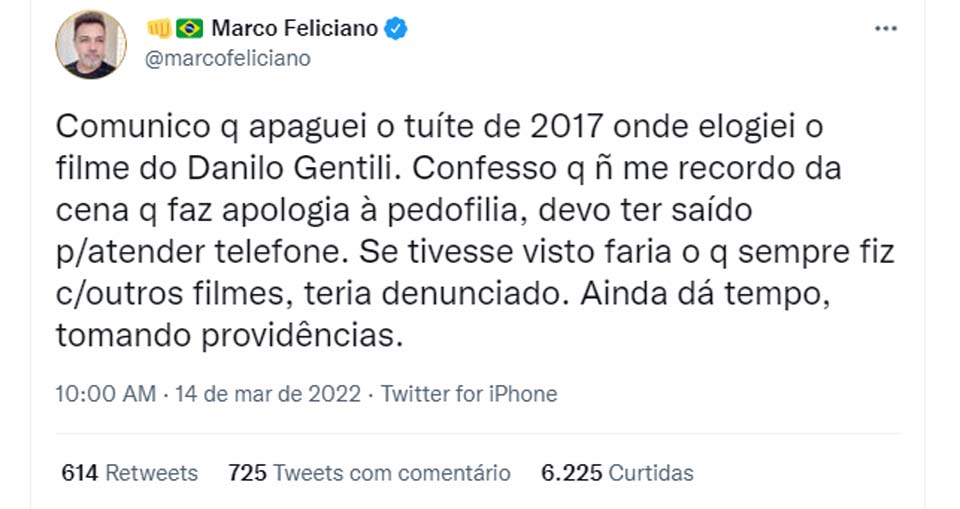Open the three-dot more options menu

click(x=885, y=29)
